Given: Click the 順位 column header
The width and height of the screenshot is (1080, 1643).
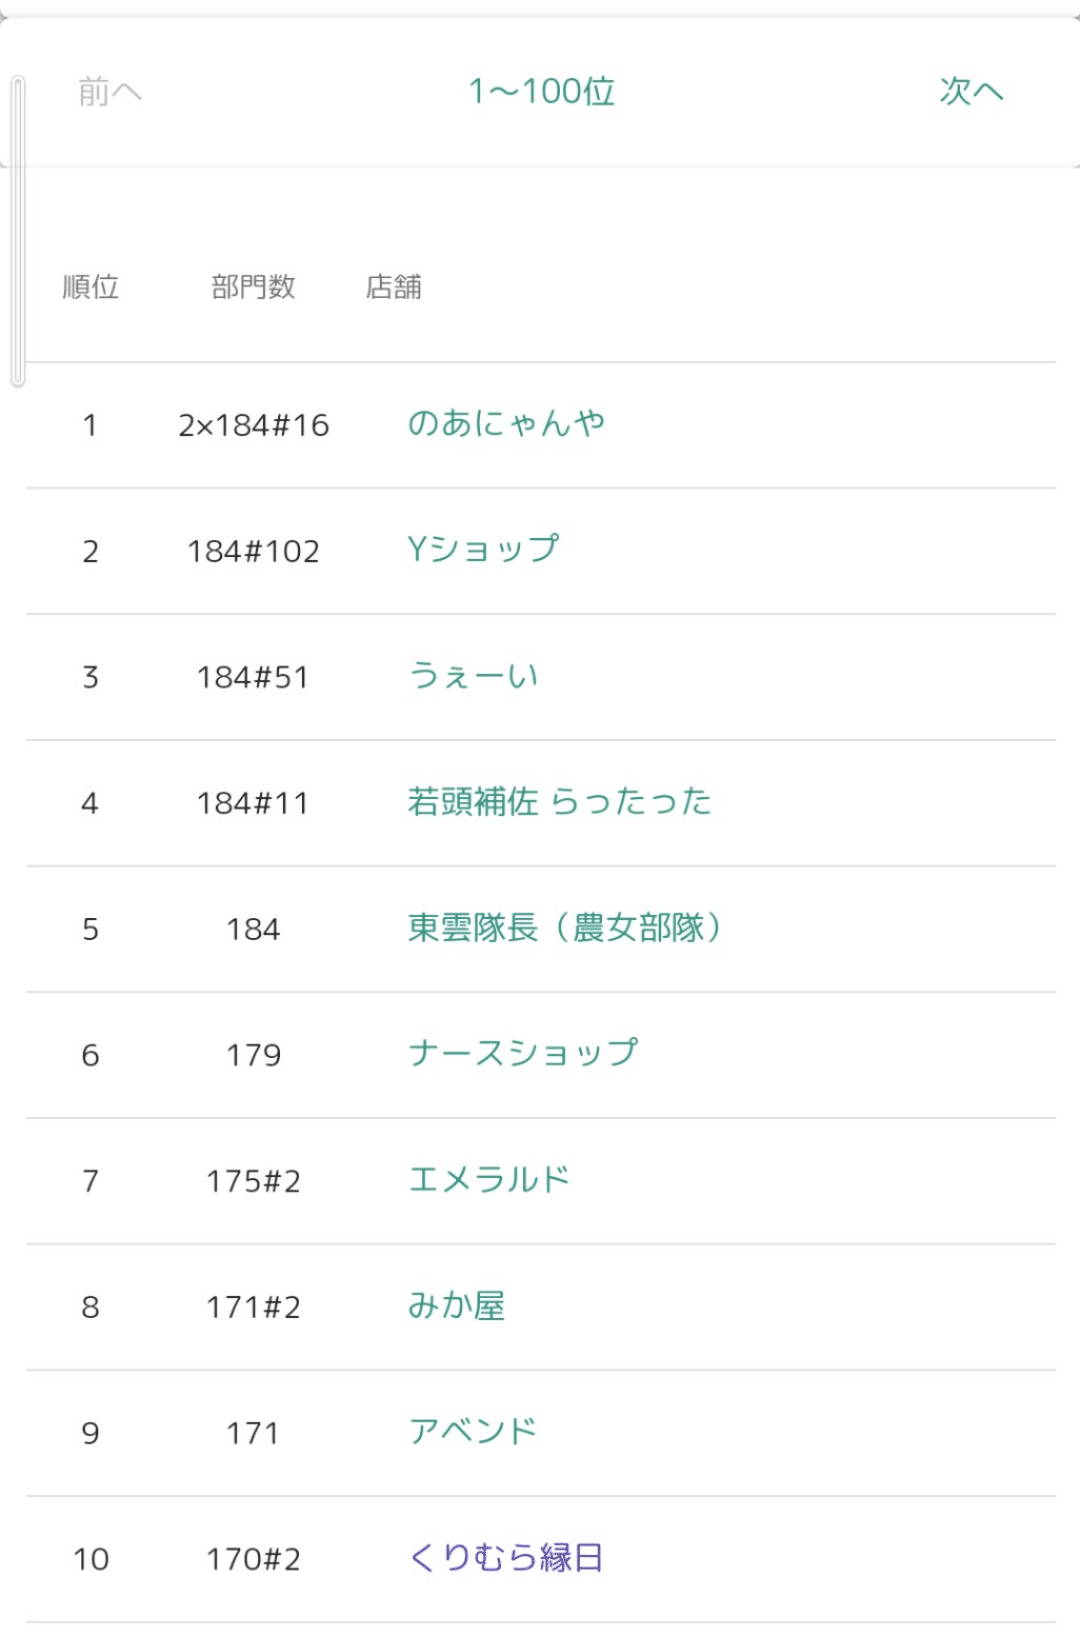Looking at the screenshot, I should pos(91,287).
